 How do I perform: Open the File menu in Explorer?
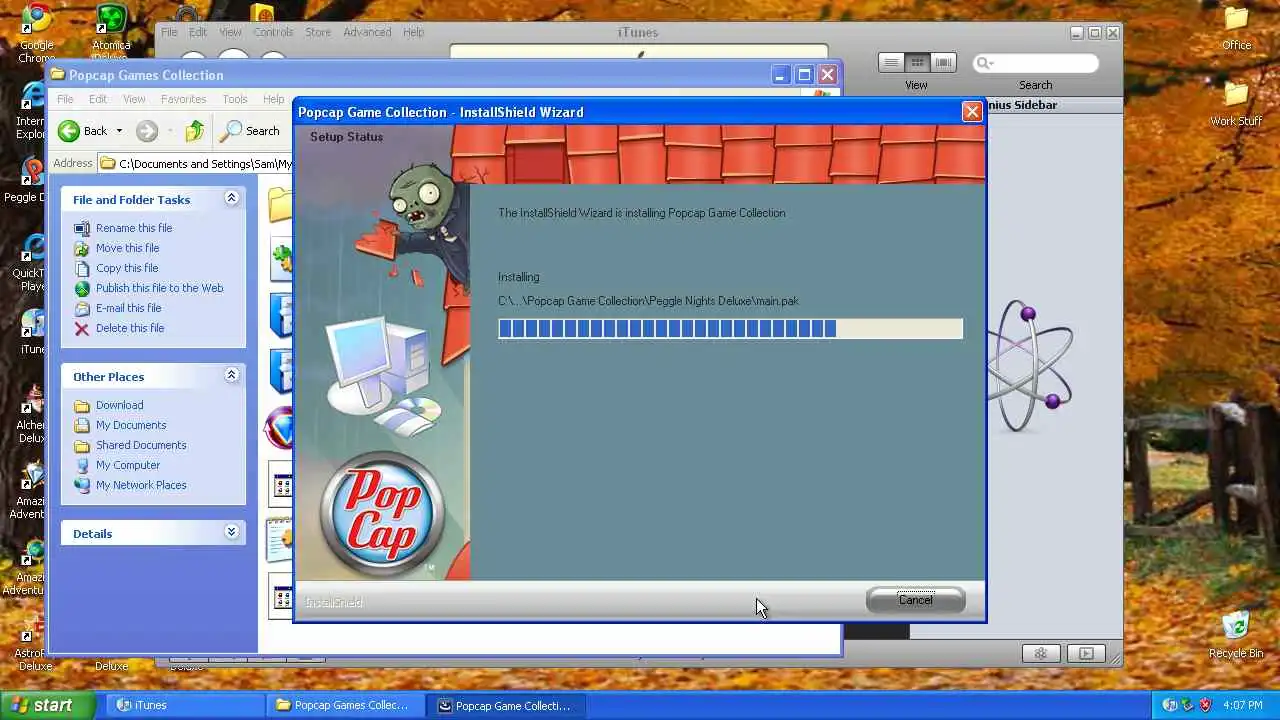click(65, 99)
